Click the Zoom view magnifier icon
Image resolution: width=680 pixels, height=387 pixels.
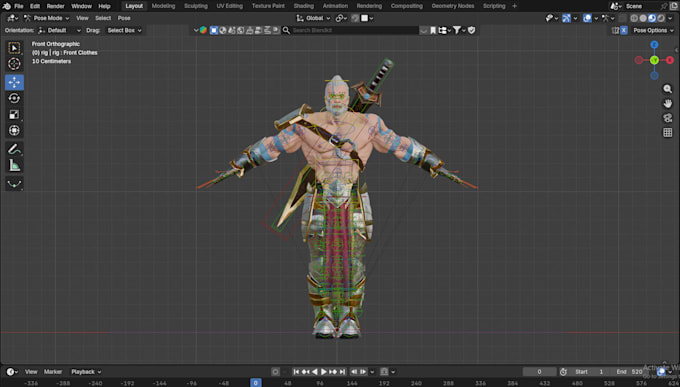(x=667, y=89)
